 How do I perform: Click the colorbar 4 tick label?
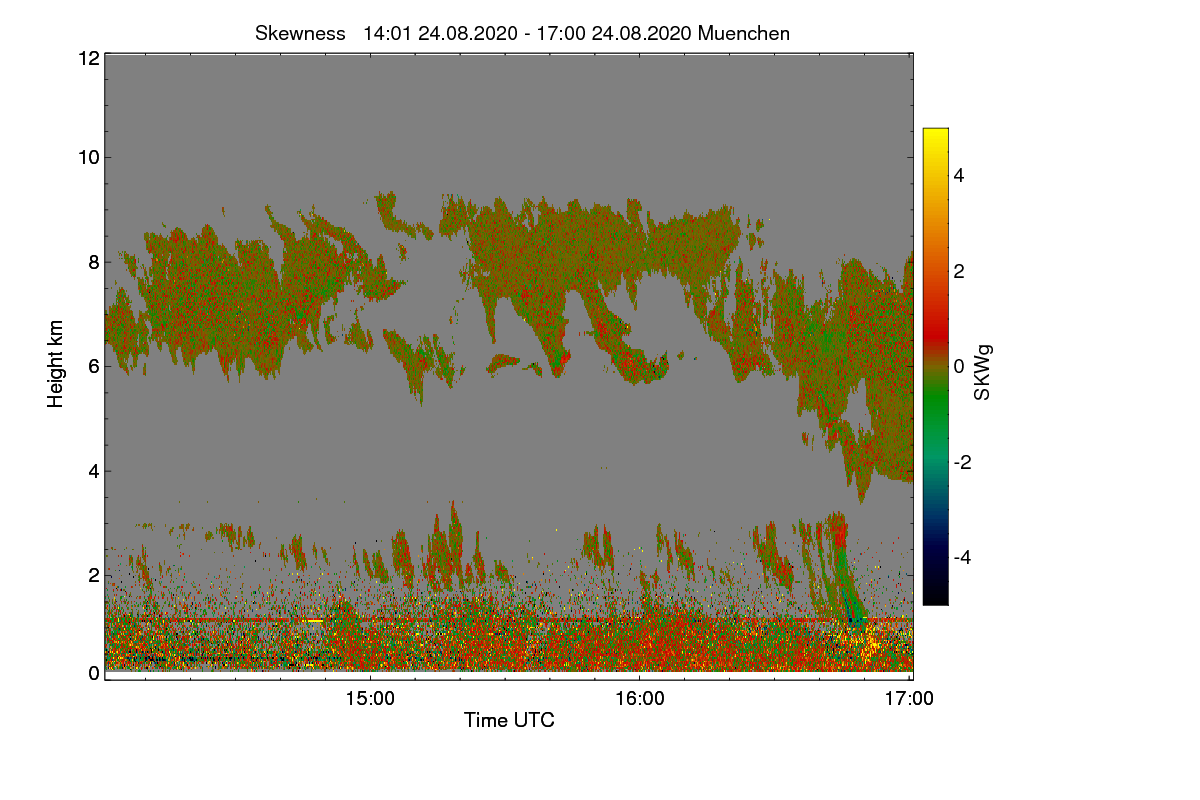coord(959,175)
